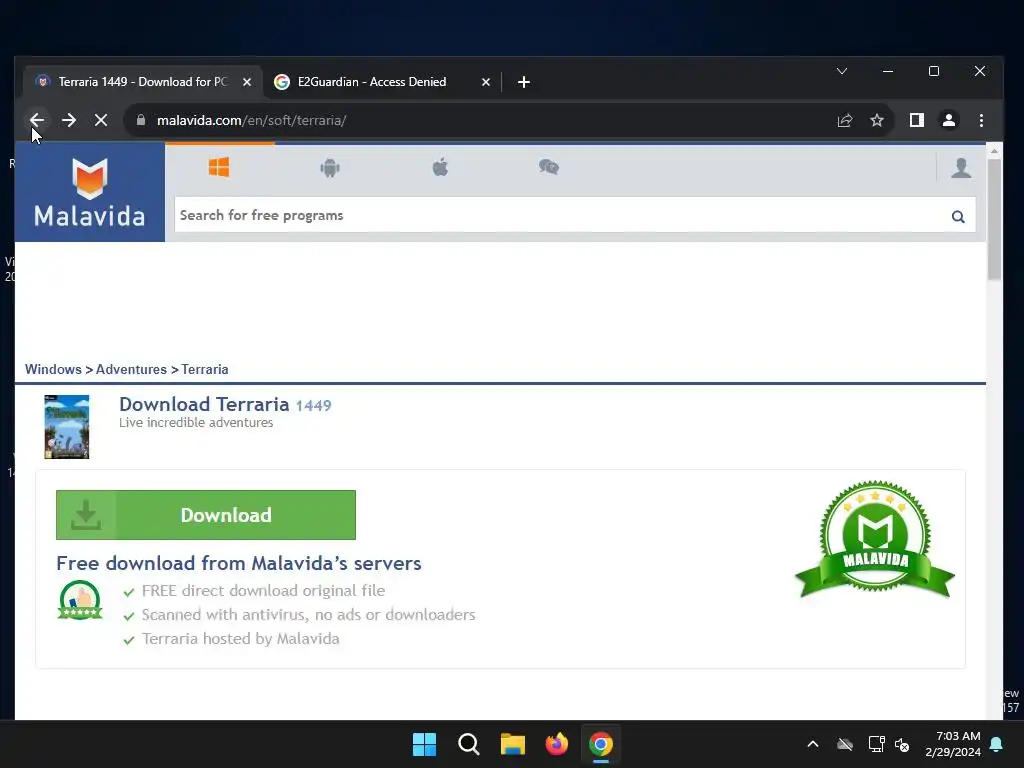This screenshot has width=1024, height=768.
Task: Open the Chrome side panel icon
Action: 916,120
